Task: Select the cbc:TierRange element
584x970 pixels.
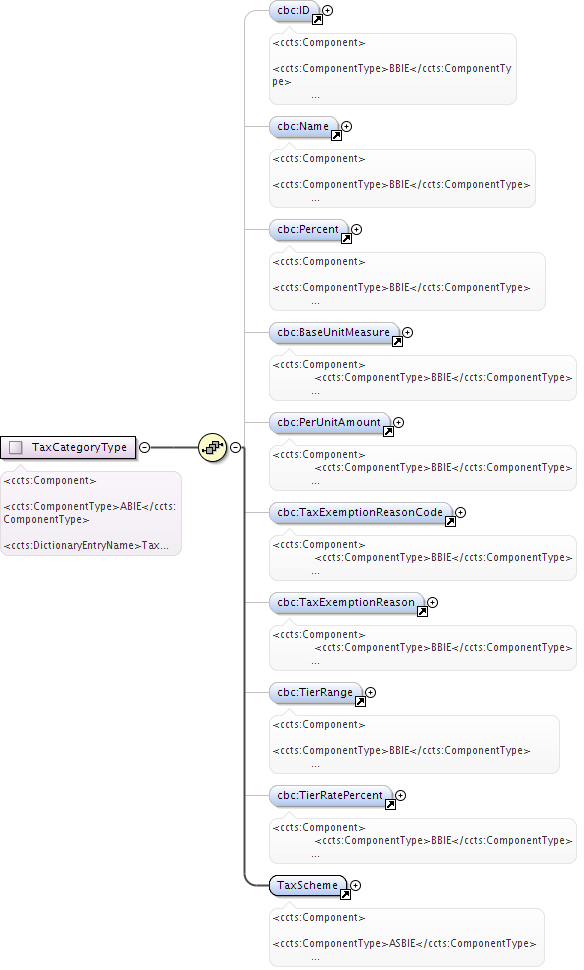Action: tap(315, 692)
